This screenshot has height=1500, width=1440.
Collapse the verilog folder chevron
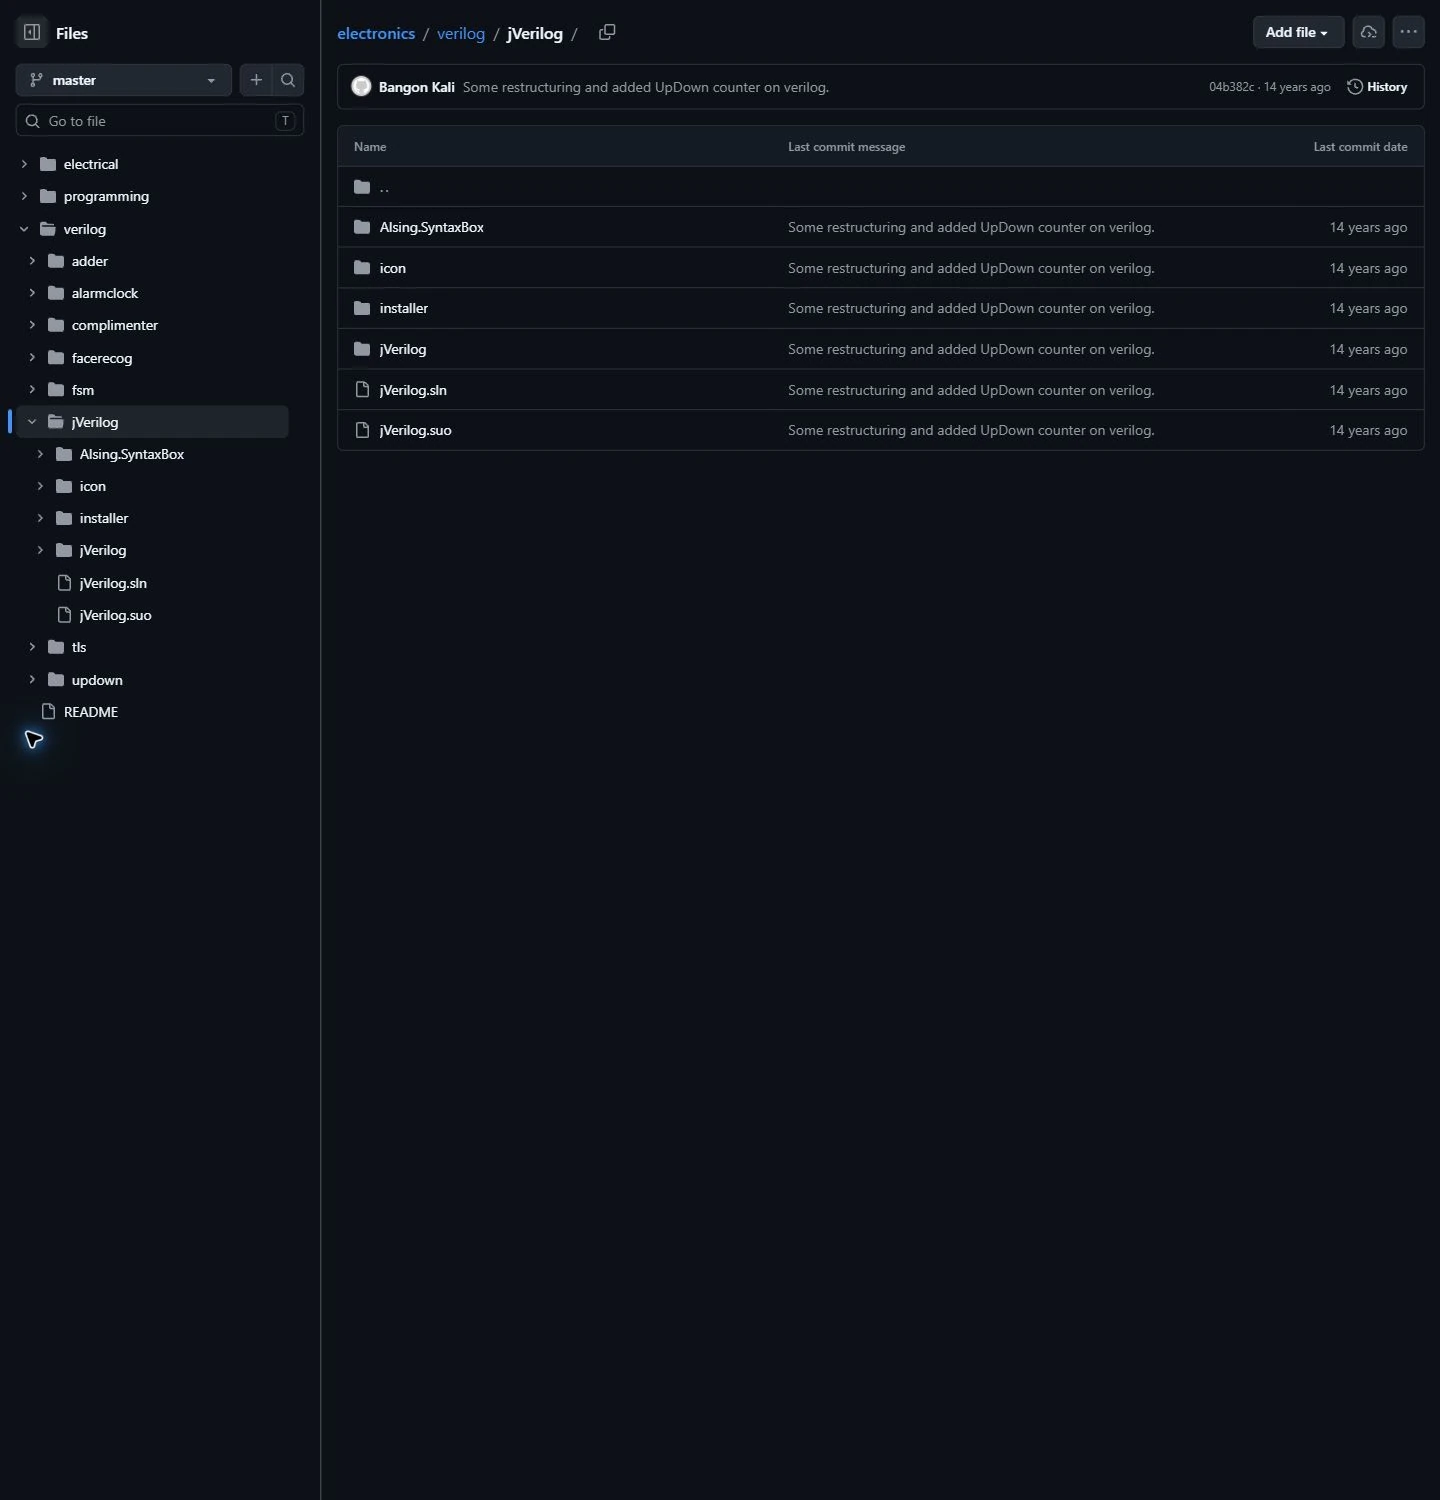[24, 229]
